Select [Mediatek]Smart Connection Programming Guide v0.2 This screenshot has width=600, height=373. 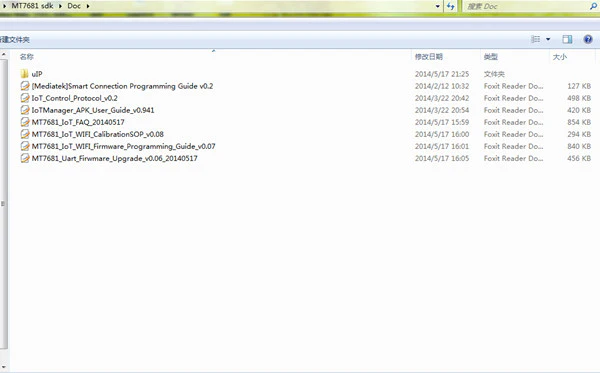[122, 86]
